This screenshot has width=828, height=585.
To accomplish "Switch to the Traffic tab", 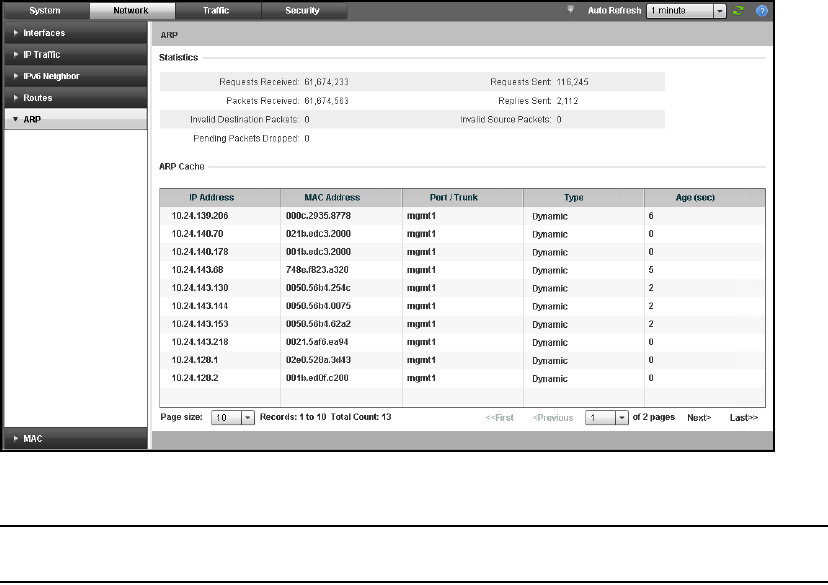I will (x=217, y=11).
